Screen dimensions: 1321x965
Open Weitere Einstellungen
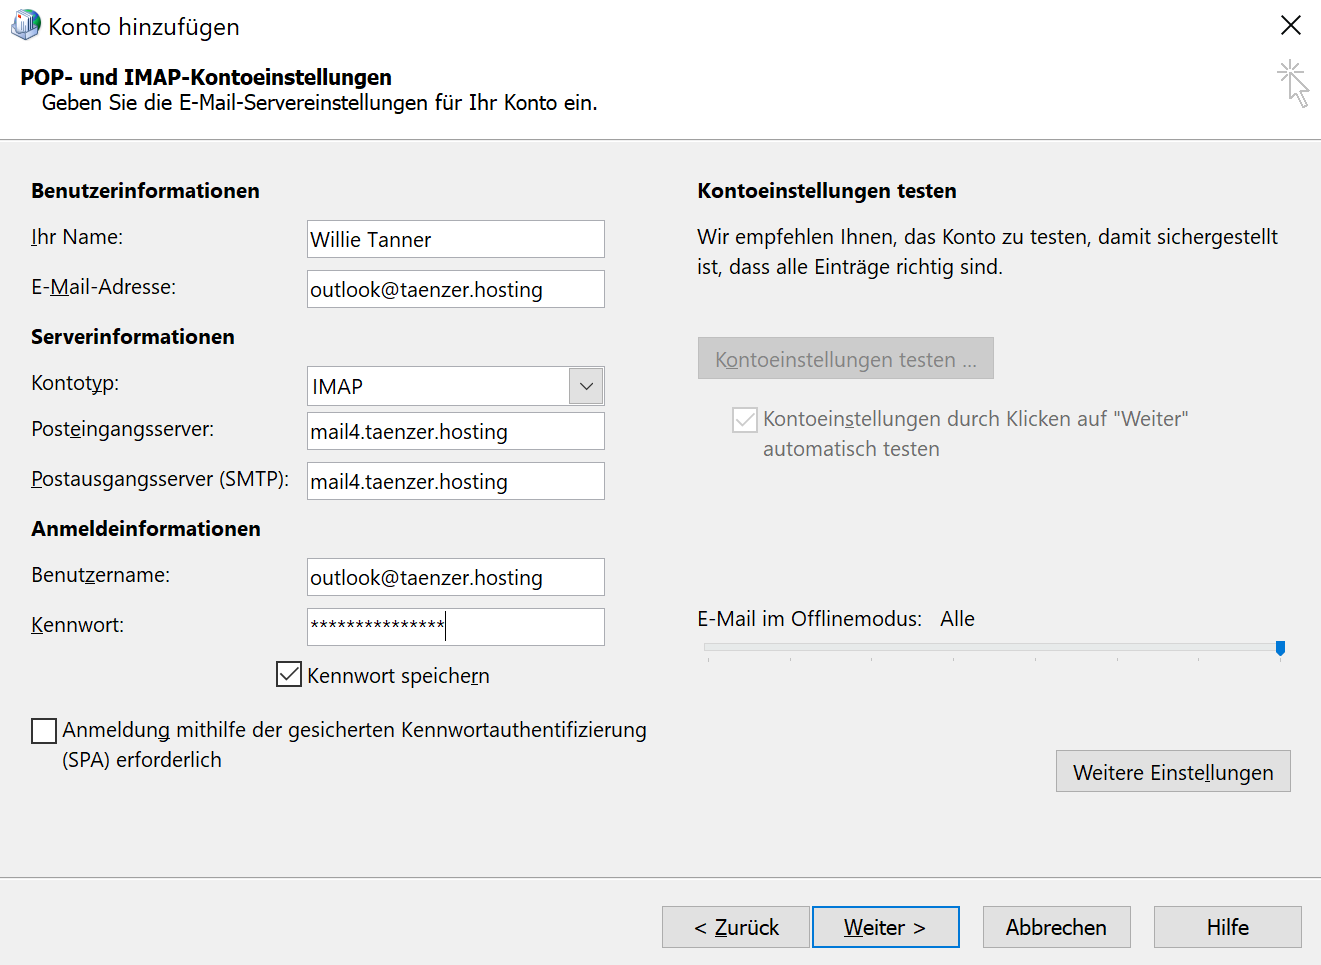click(x=1172, y=772)
